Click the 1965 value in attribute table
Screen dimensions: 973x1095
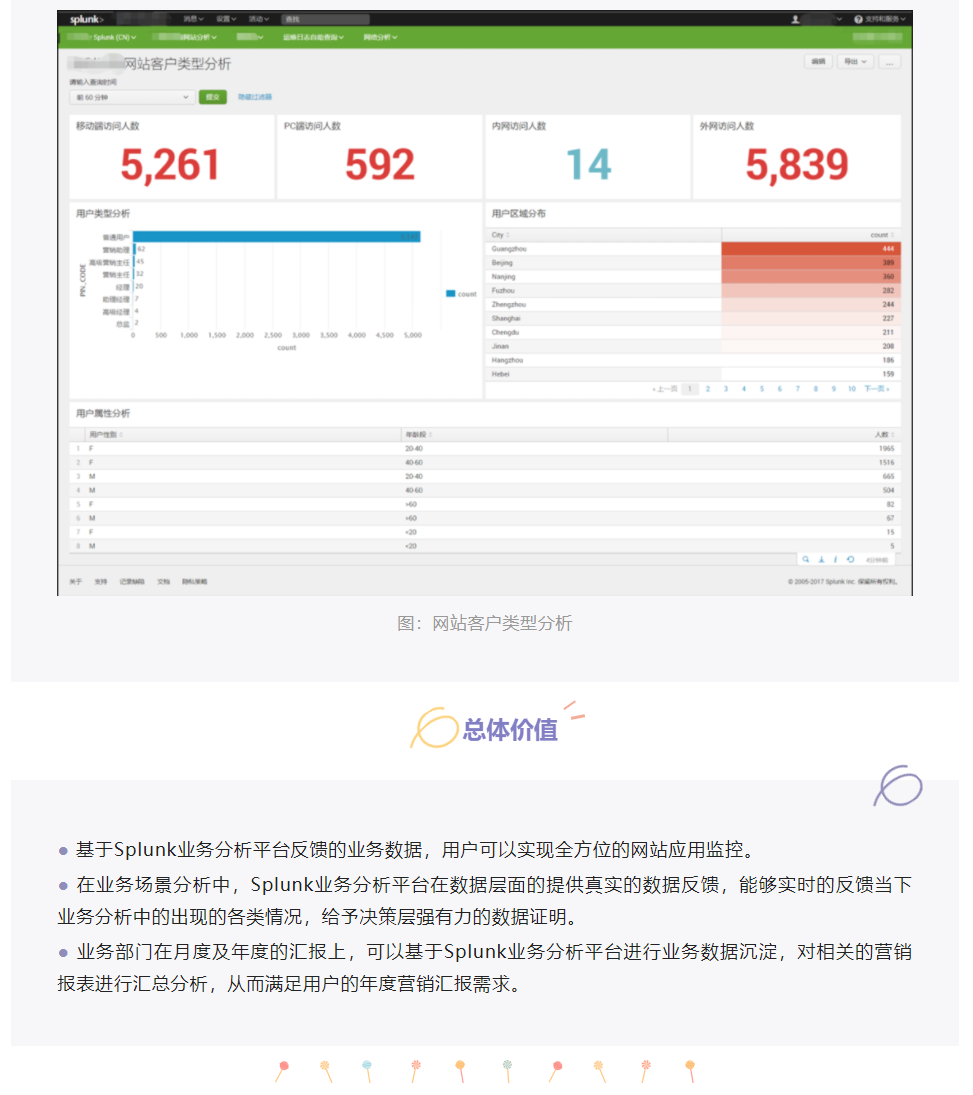(886, 448)
